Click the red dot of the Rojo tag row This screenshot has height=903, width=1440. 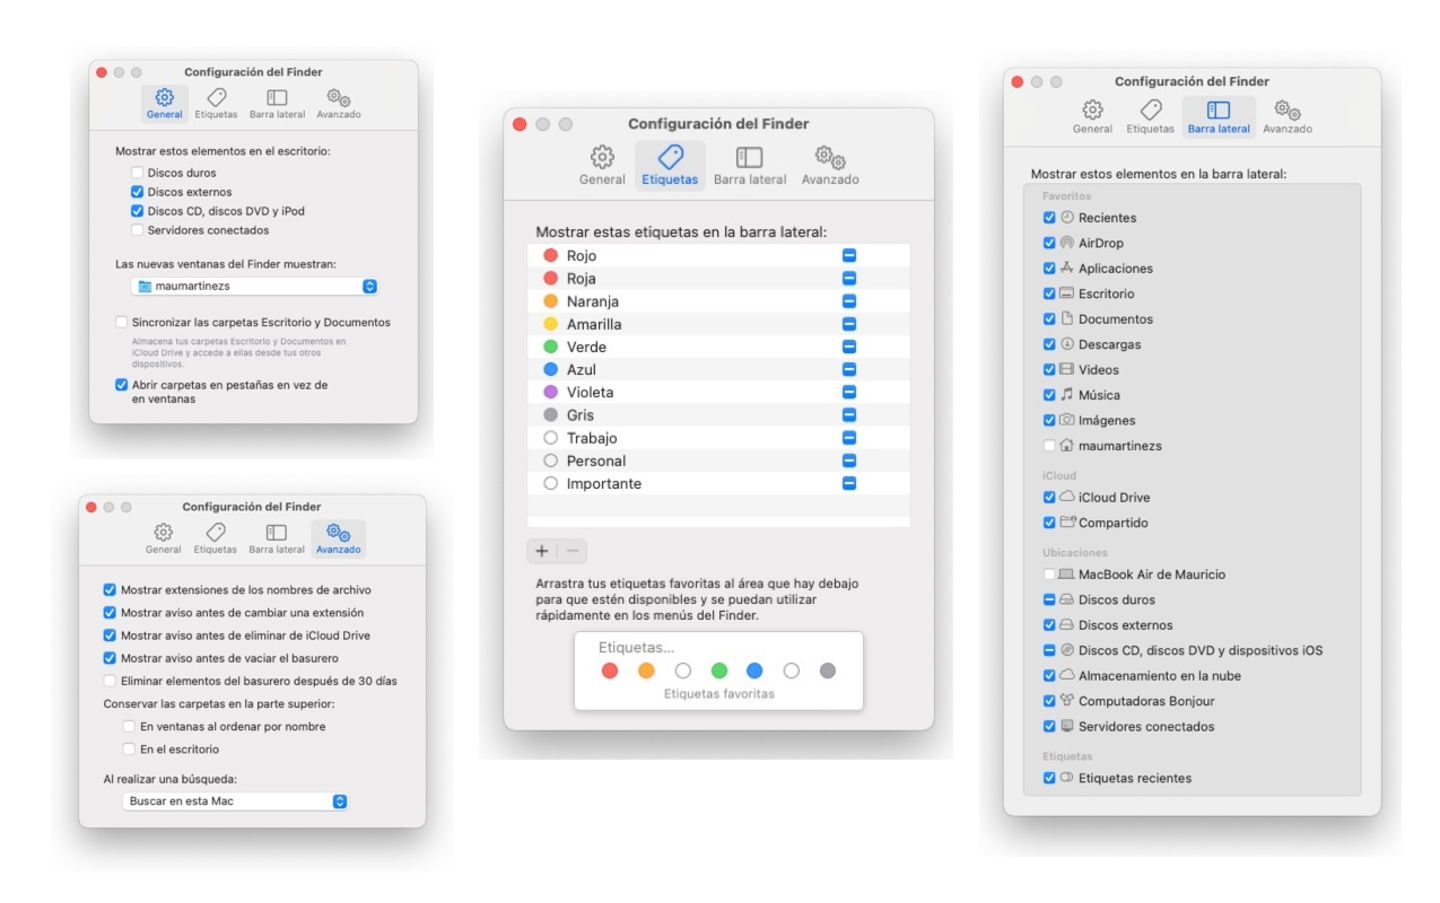tap(550, 255)
